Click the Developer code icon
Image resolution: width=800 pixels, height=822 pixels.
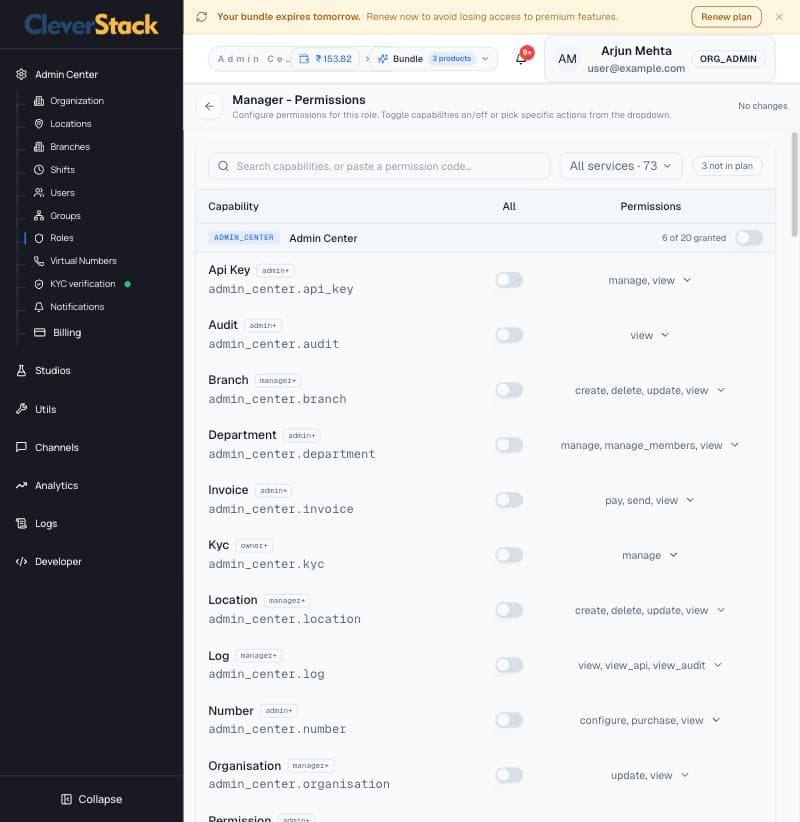click(21, 561)
